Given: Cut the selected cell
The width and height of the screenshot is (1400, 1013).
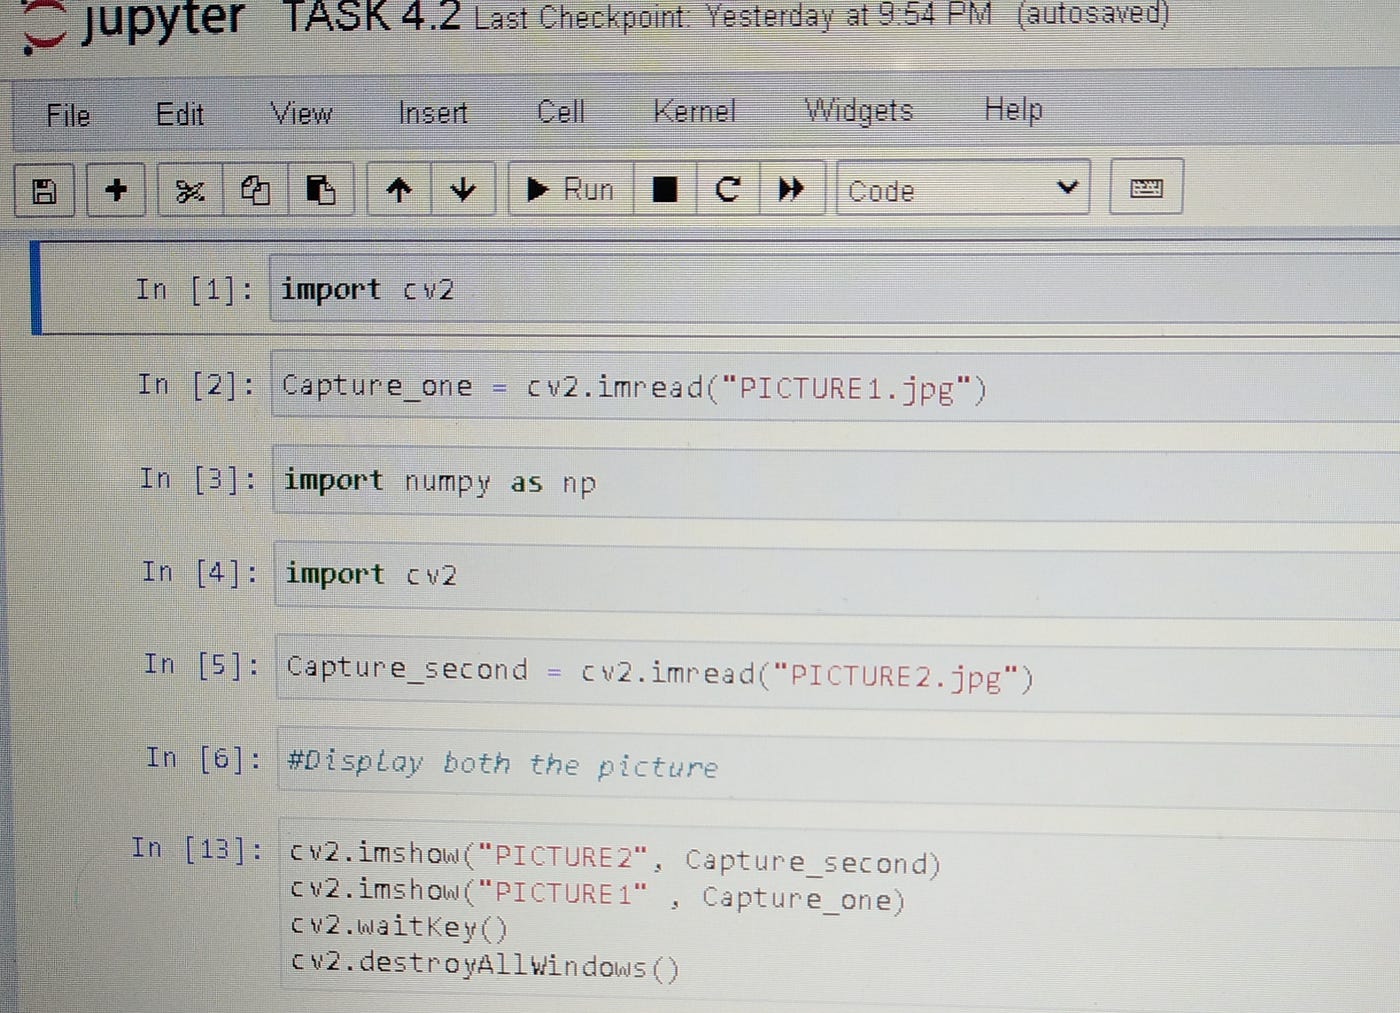Looking at the screenshot, I should click(191, 189).
